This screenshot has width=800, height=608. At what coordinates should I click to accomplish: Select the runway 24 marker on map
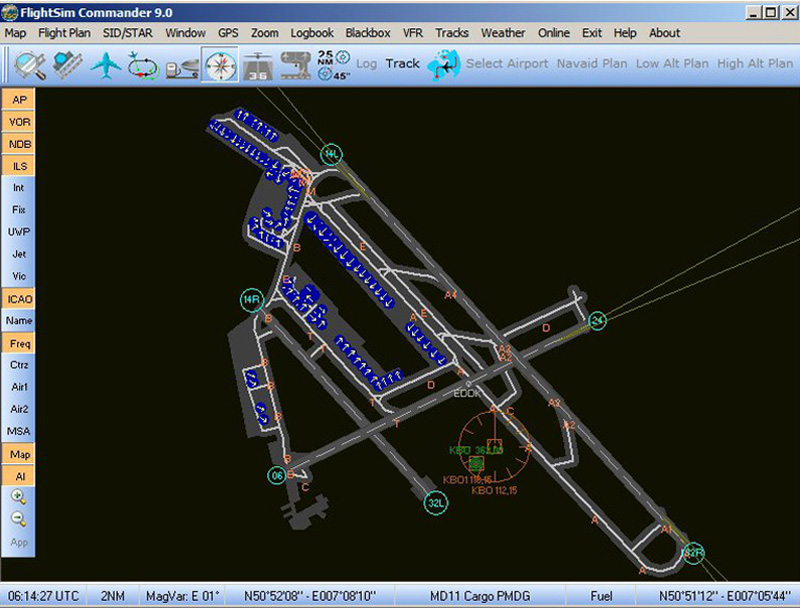(597, 321)
